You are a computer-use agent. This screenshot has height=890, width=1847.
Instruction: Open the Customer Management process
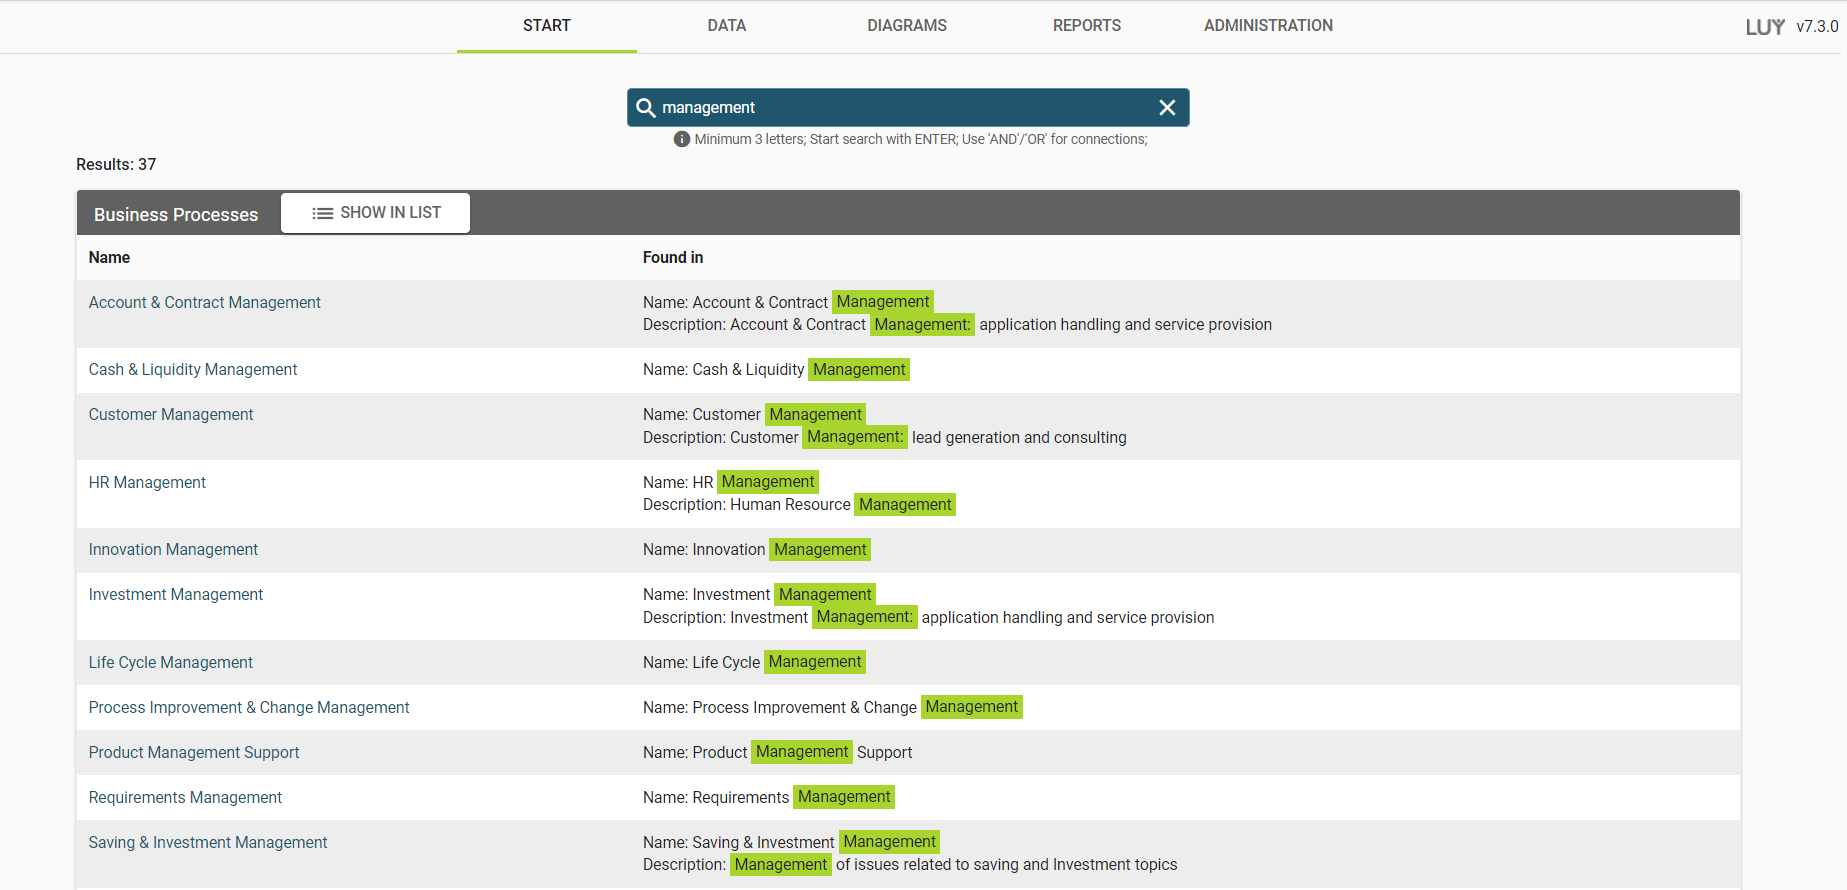tap(171, 415)
